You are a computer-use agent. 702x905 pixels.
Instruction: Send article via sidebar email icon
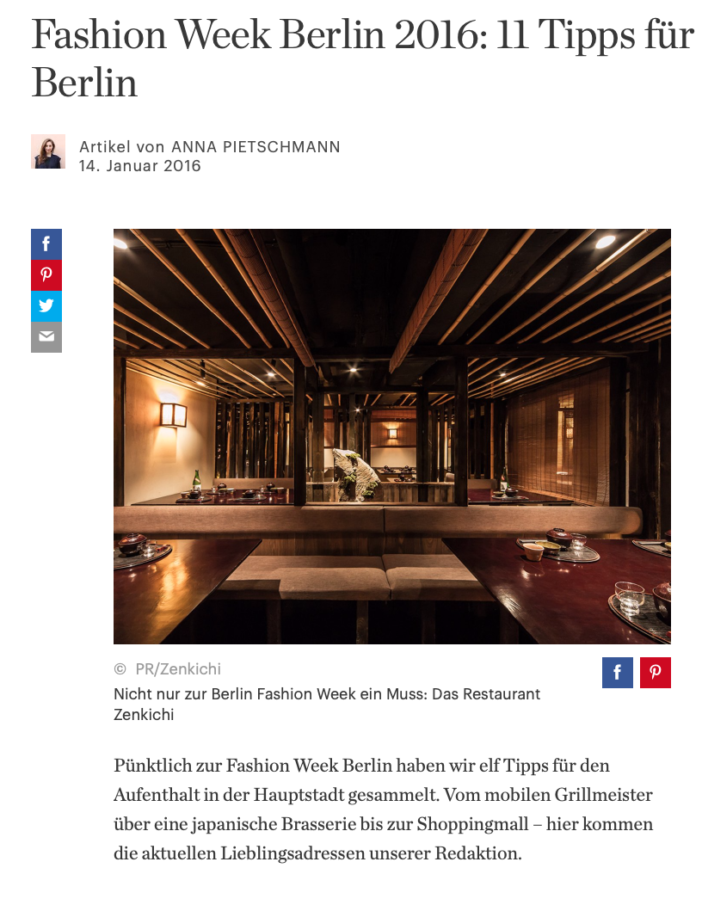coord(46,337)
